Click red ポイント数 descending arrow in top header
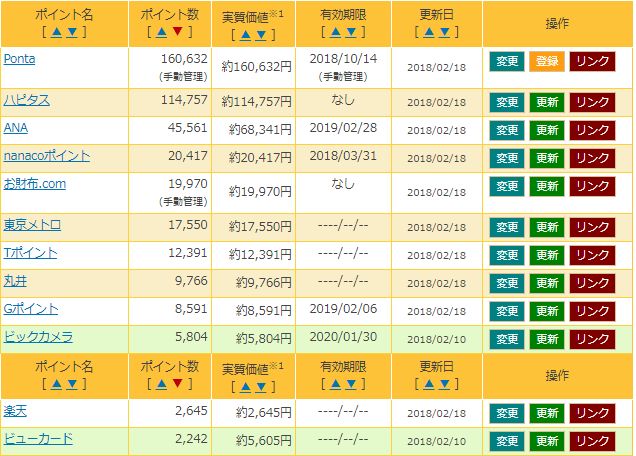Viewport: 636px width, 456px height. click(x=177, y=32)
